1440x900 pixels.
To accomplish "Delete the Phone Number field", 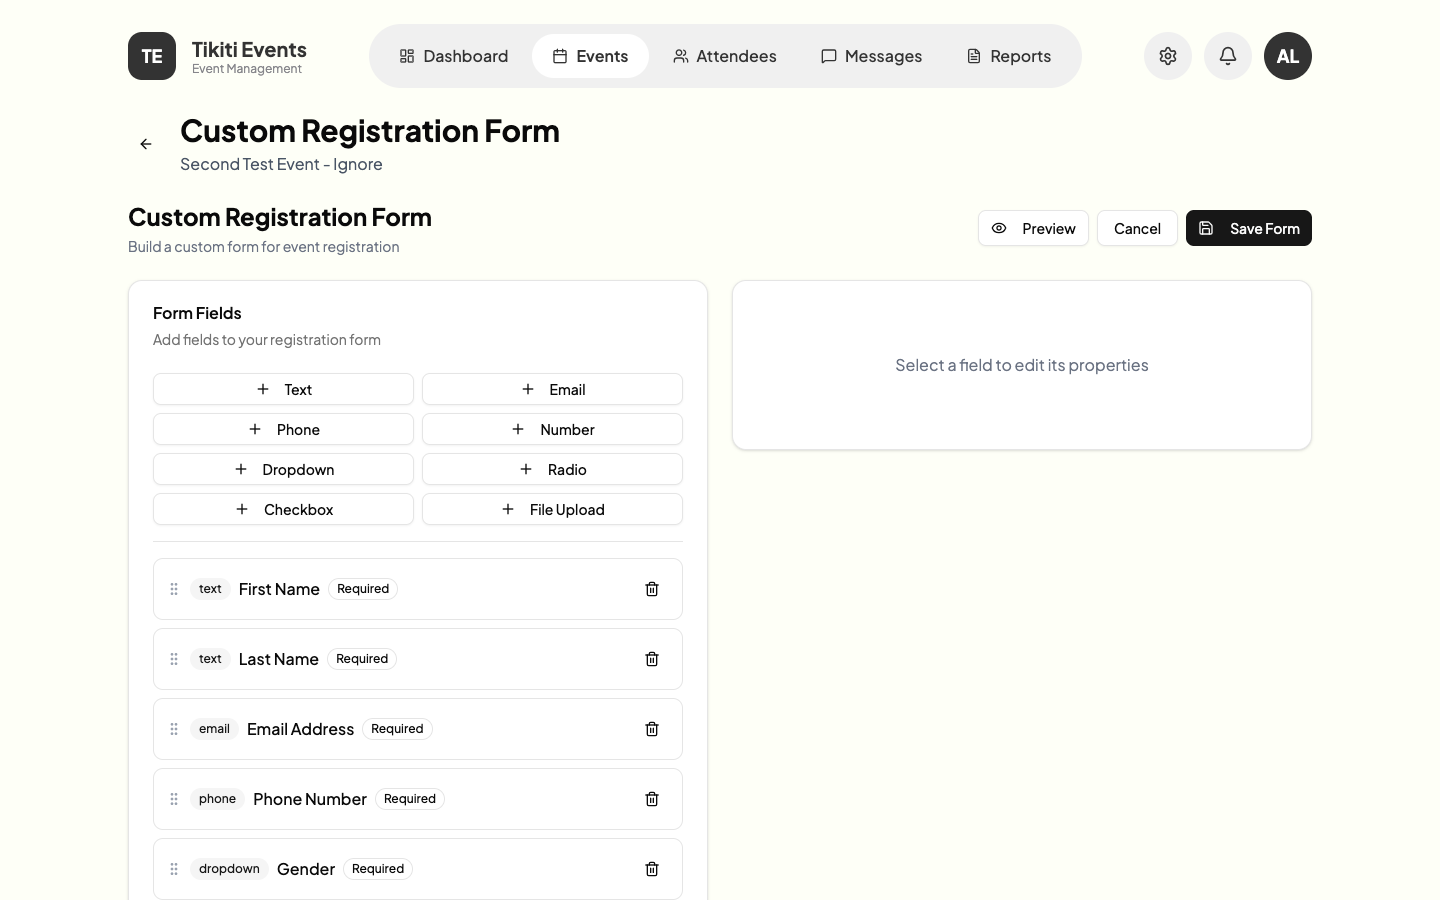I will click(652, 799).
